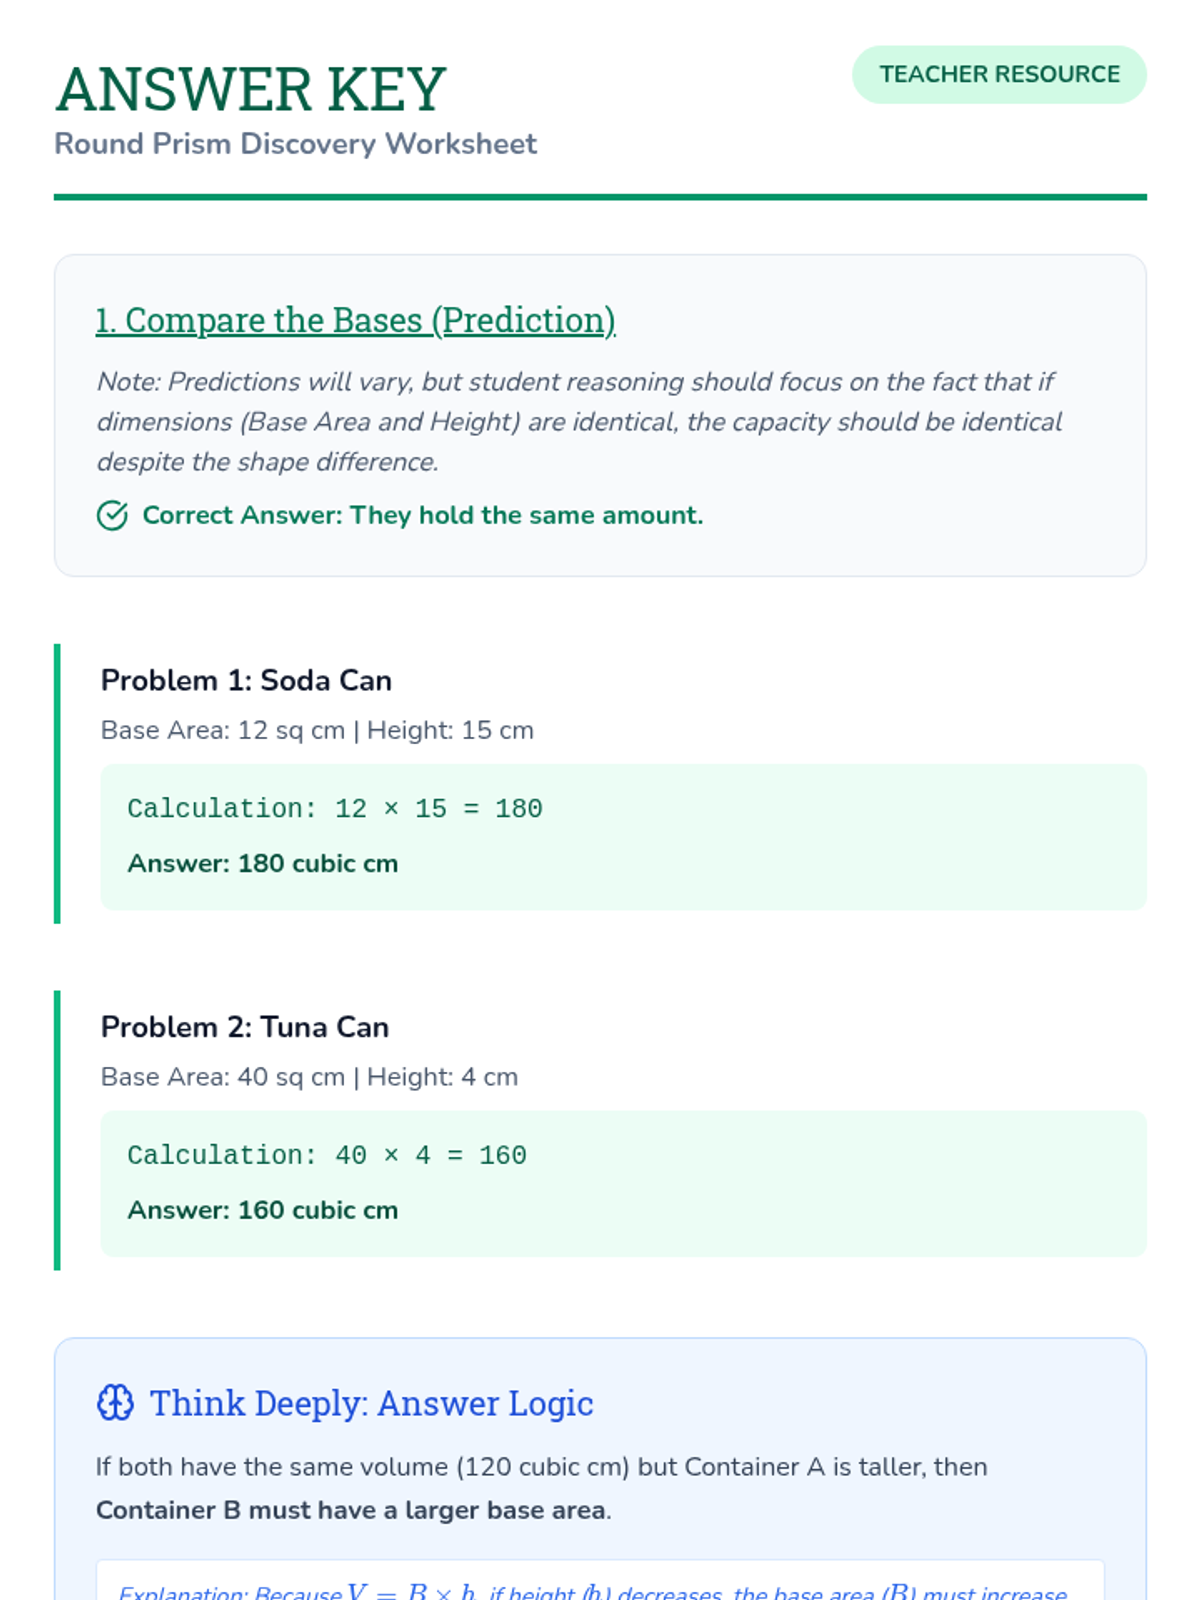Viewport: 1200px width, 1600px height.
Task: Select the 40 × 4 = 160 calculation
Action: coord(326,1155)
